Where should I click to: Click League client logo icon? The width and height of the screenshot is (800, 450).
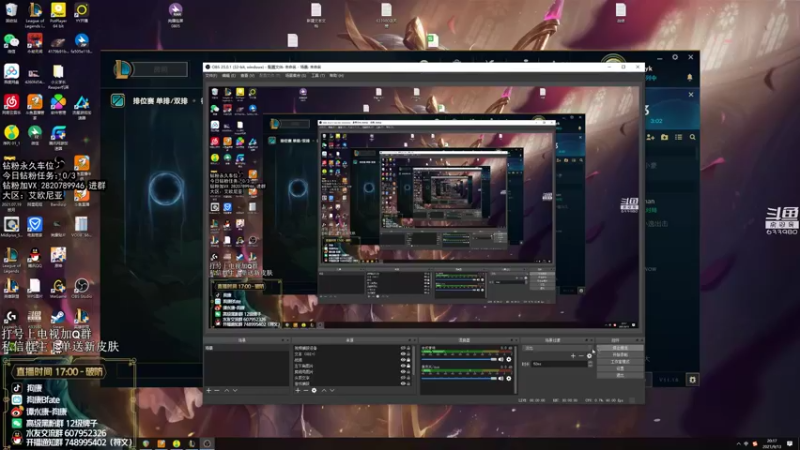click(122, 69)
